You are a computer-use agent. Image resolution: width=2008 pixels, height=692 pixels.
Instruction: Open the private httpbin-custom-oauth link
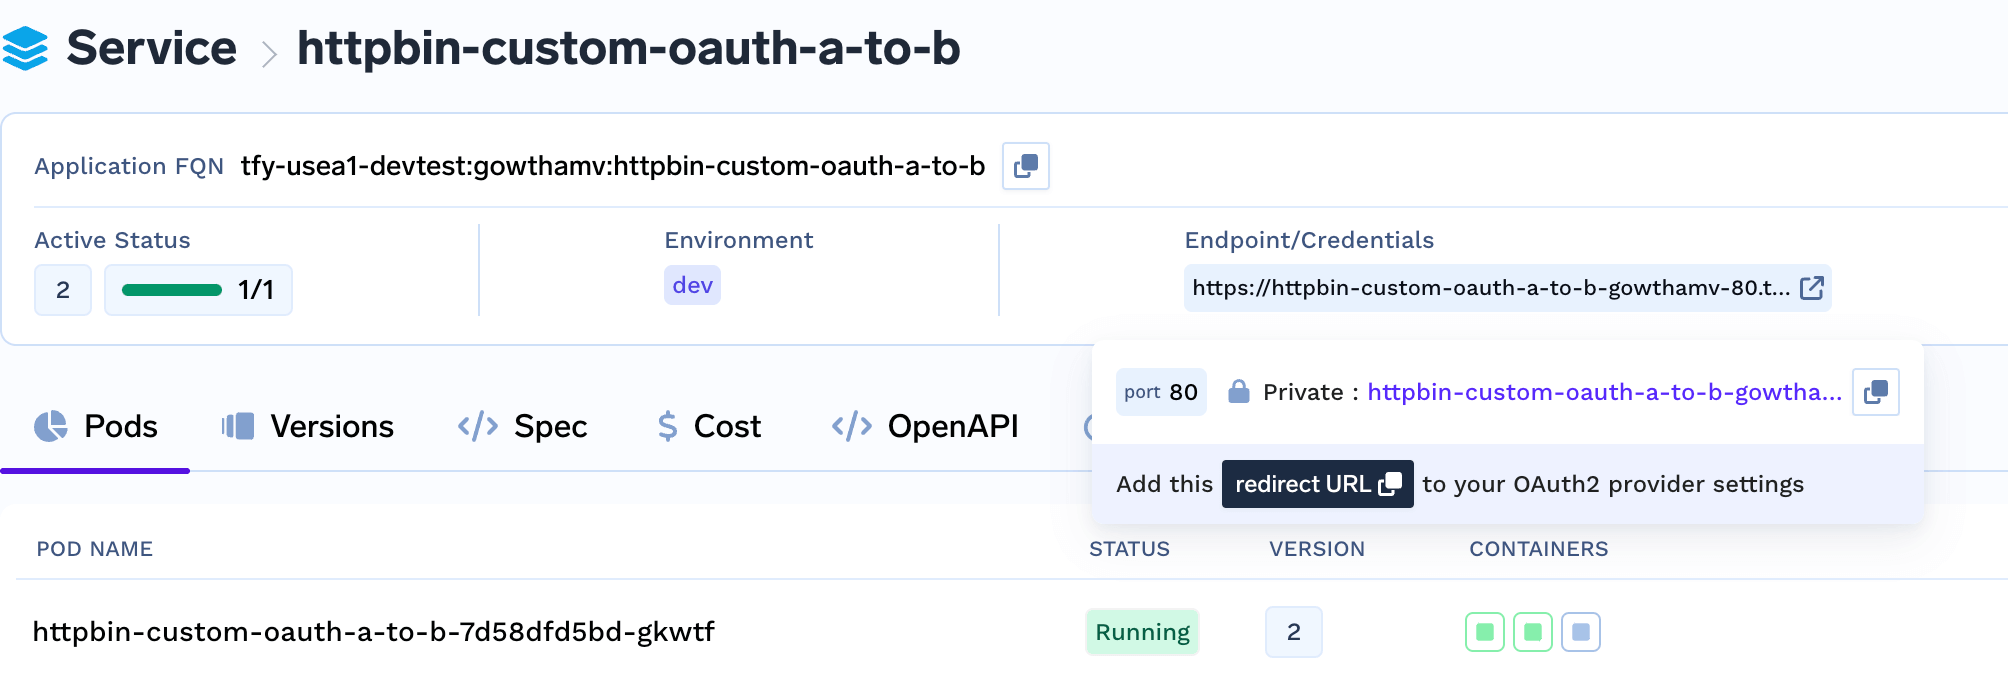point(1604,392)
